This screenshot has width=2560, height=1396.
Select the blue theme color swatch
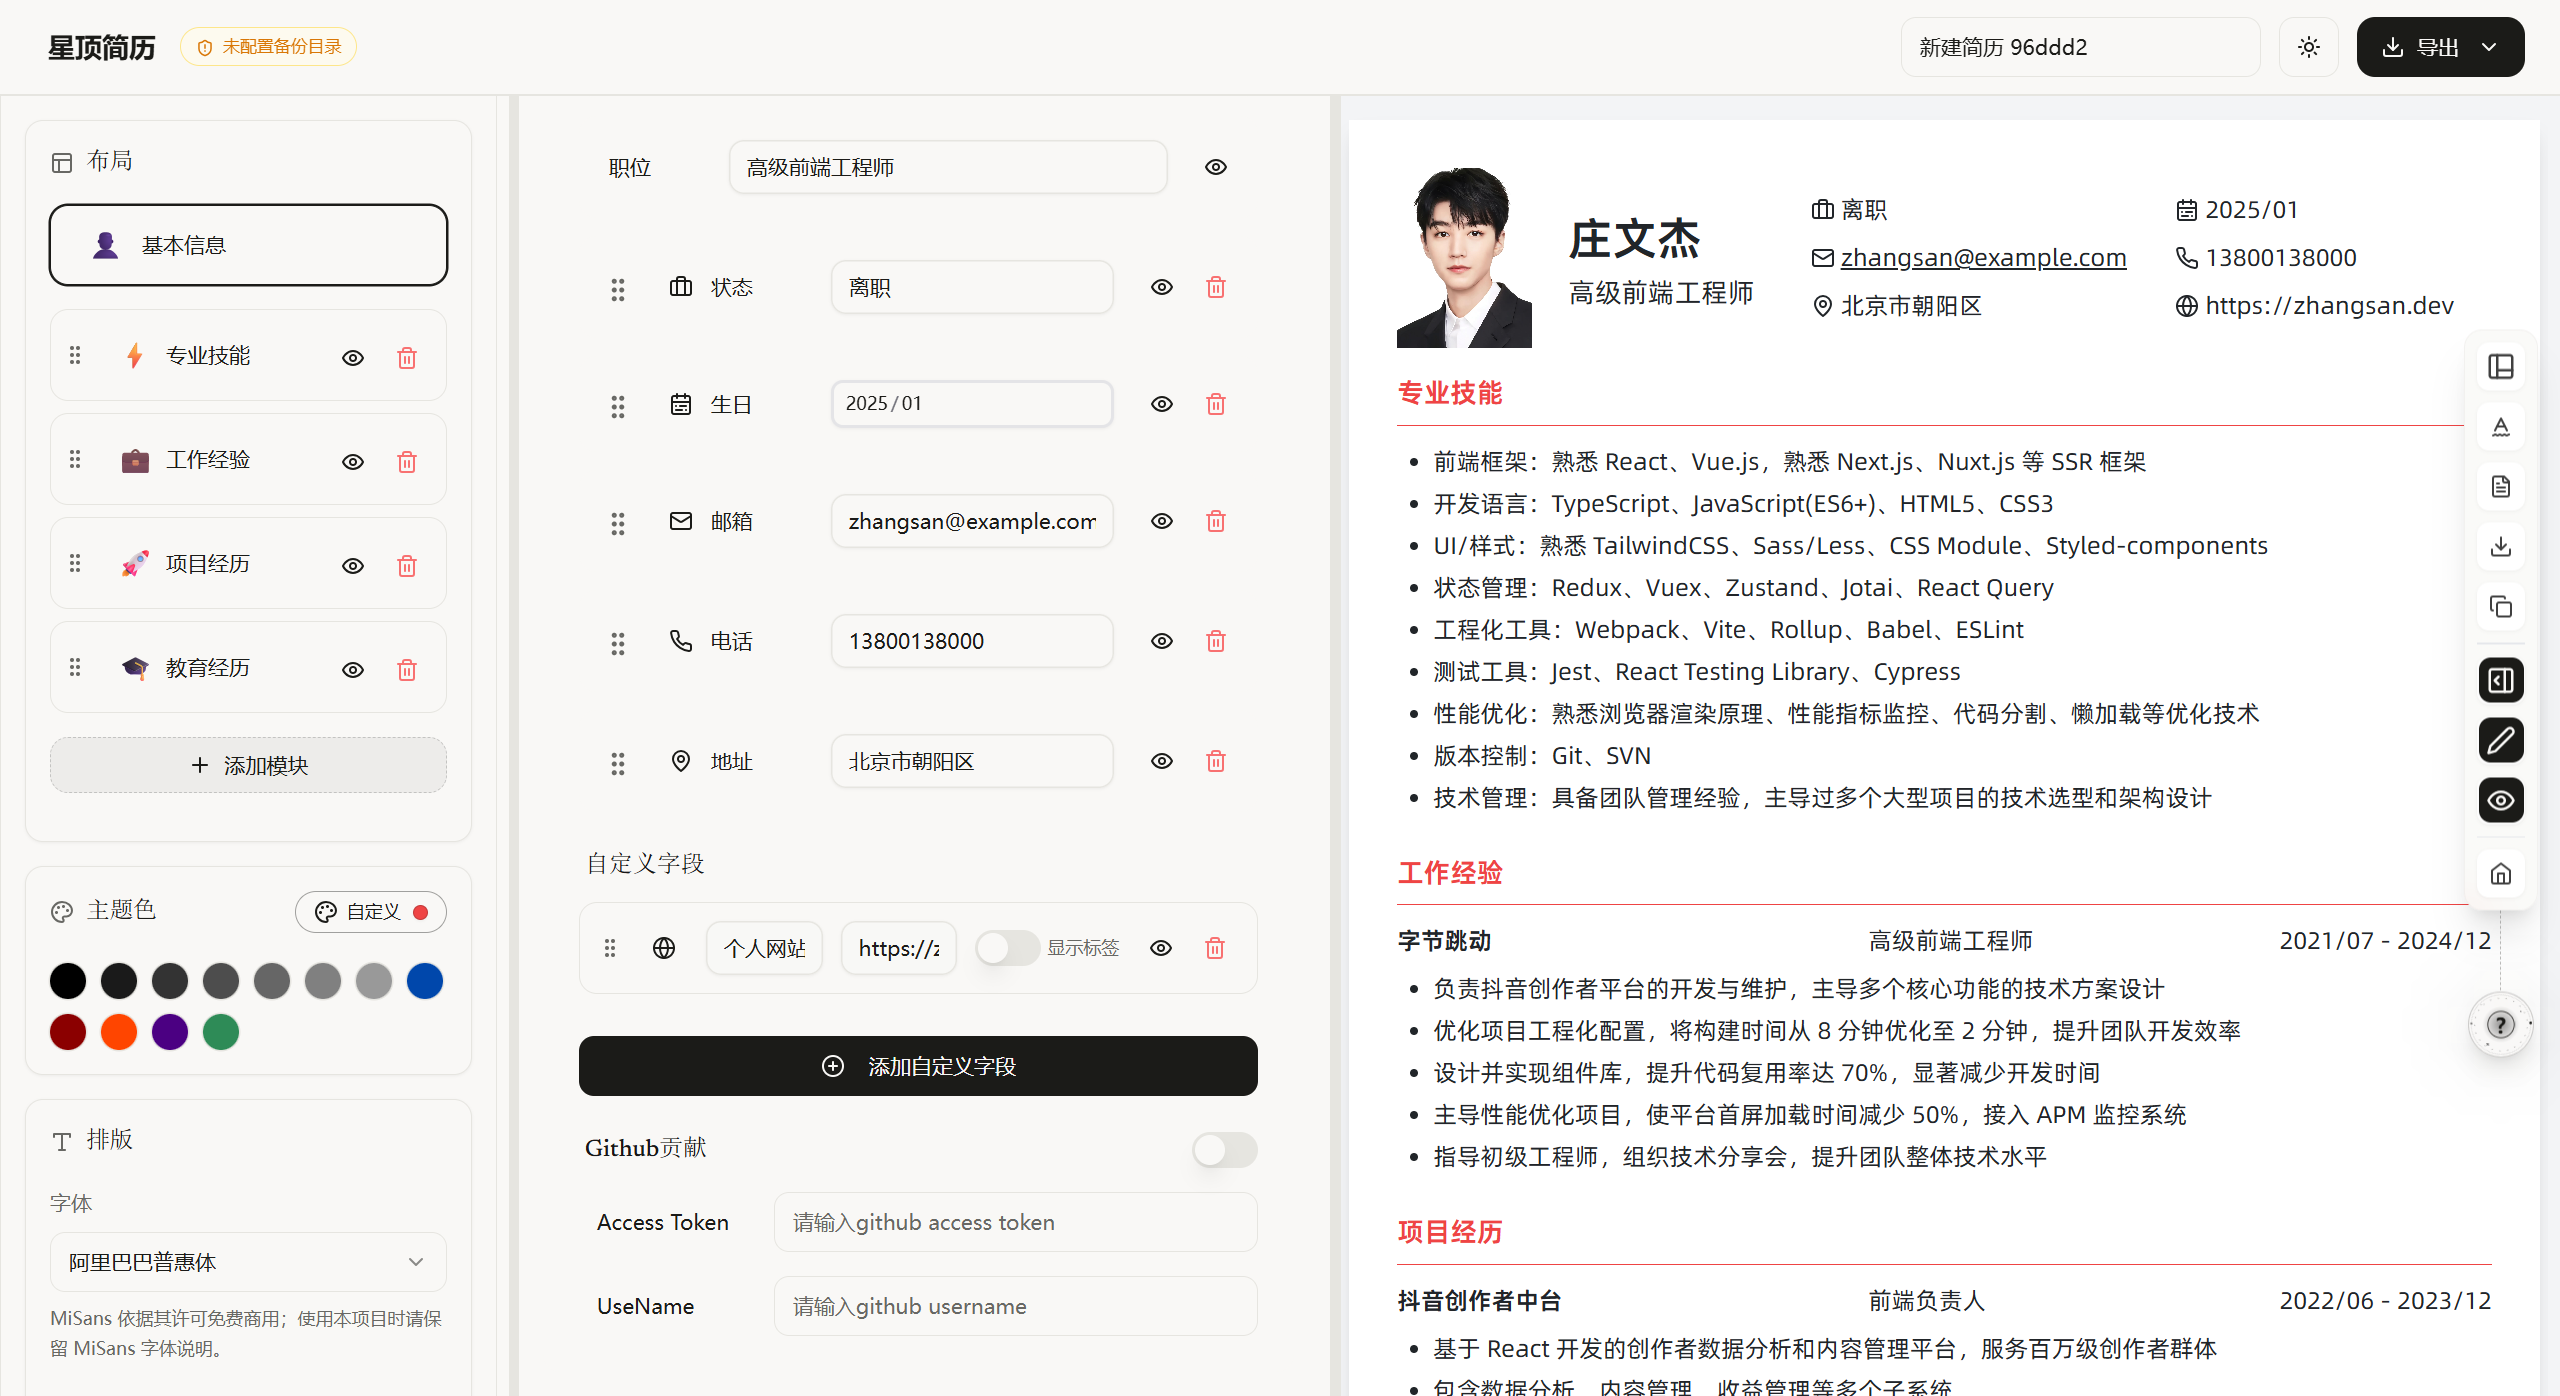click(x=424, y=981)
